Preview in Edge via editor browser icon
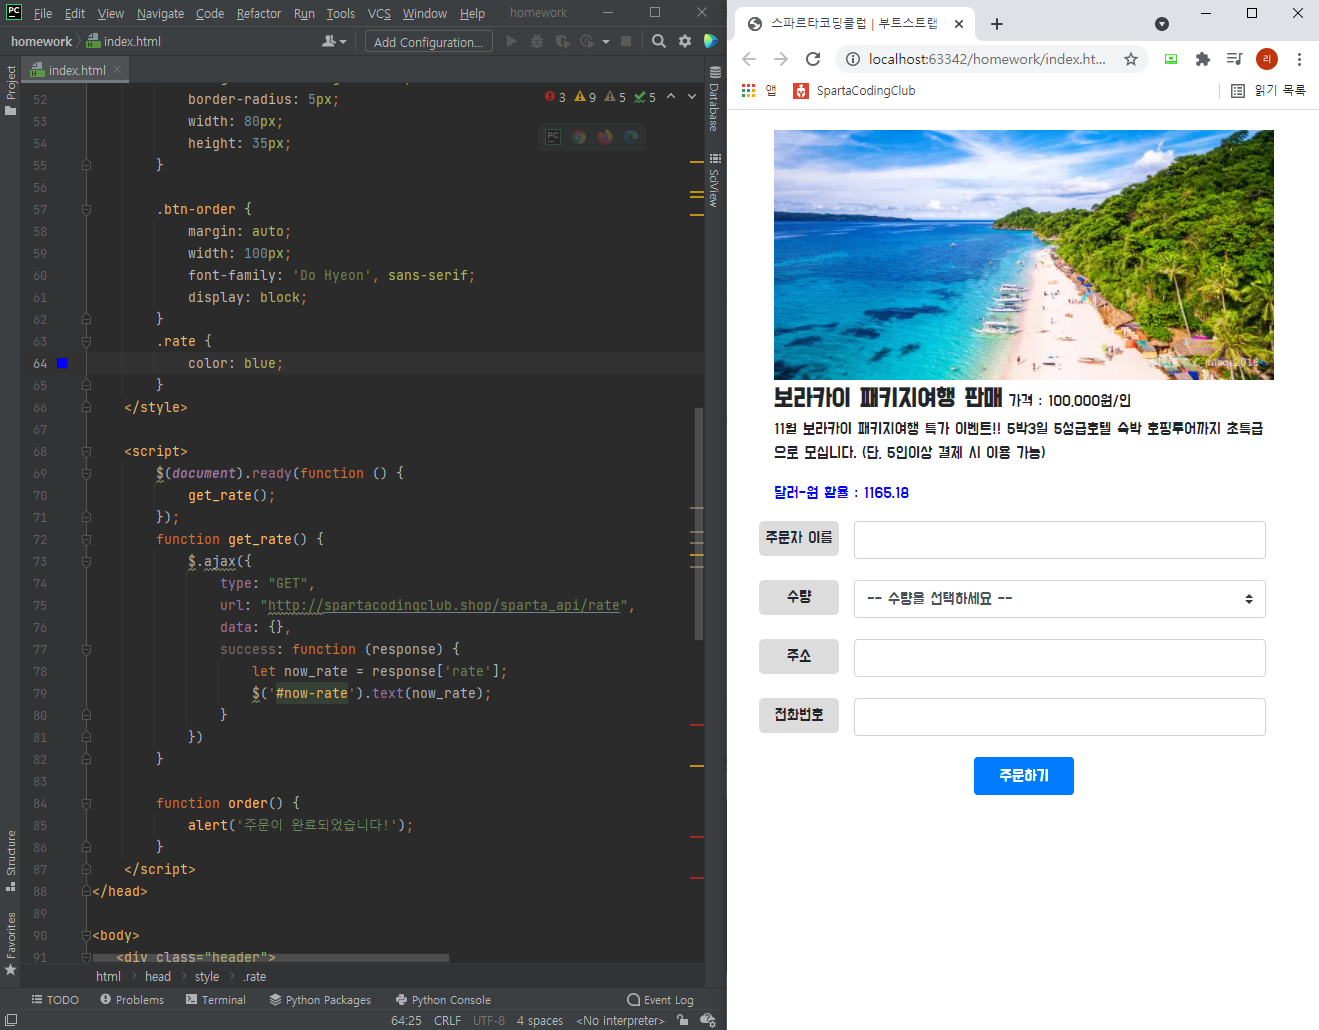 (631, 136)
